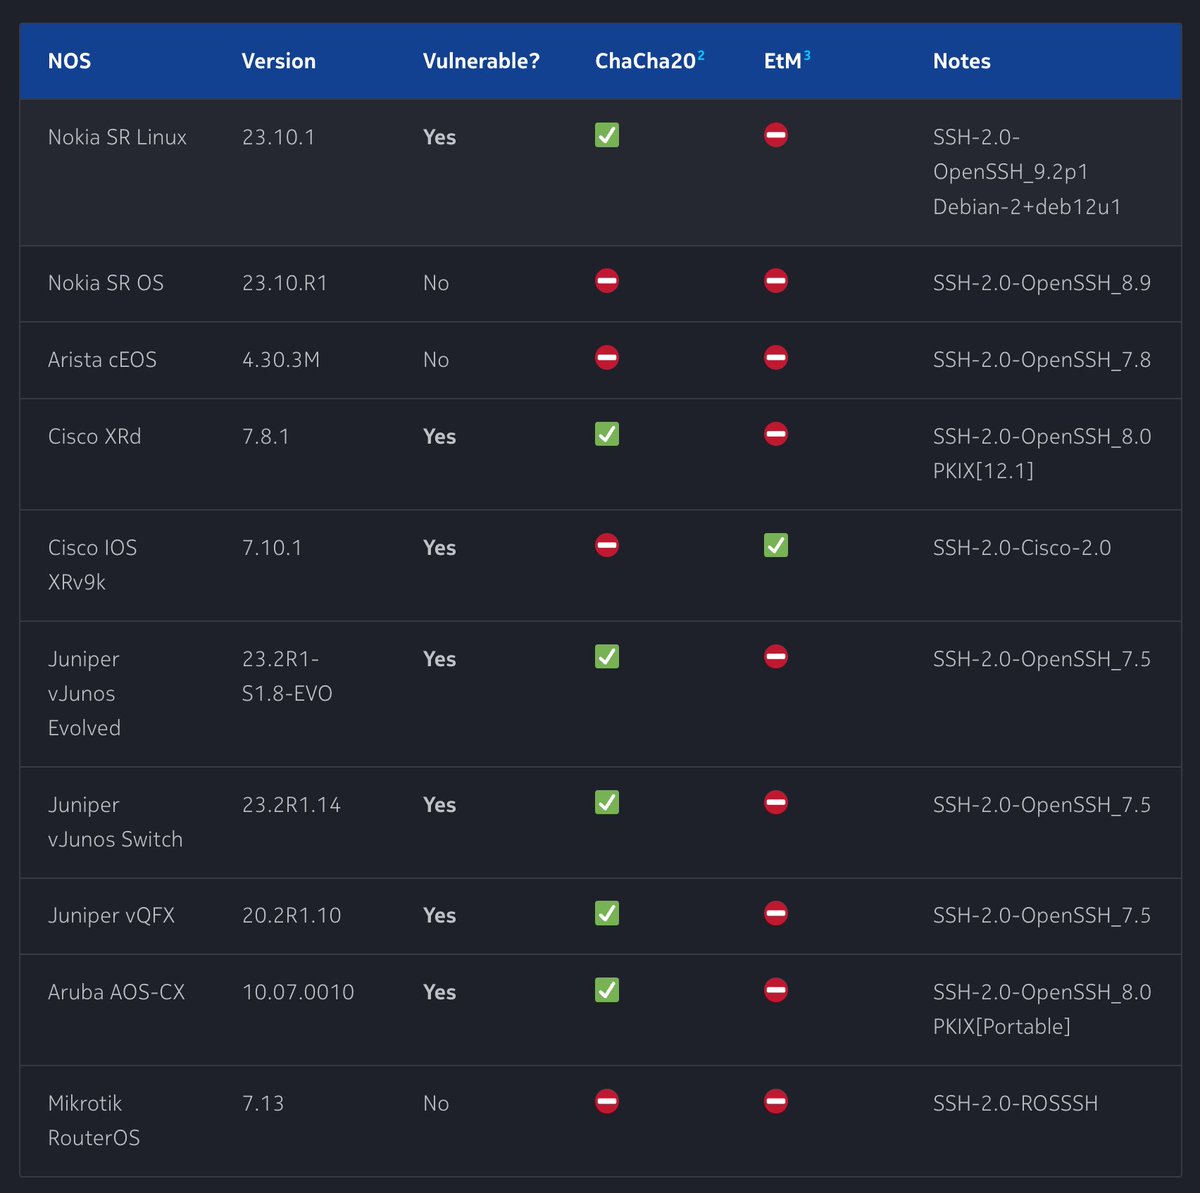This screenshot has width=1200, height=1193.
Task: Select the Nokia SR Linux name cell
Action: click(x=117, y=137)
